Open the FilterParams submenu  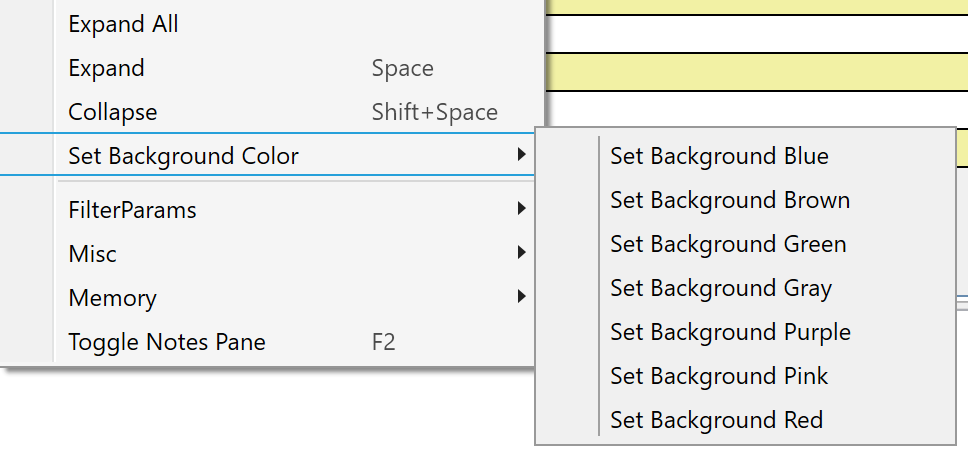[132, 211]
